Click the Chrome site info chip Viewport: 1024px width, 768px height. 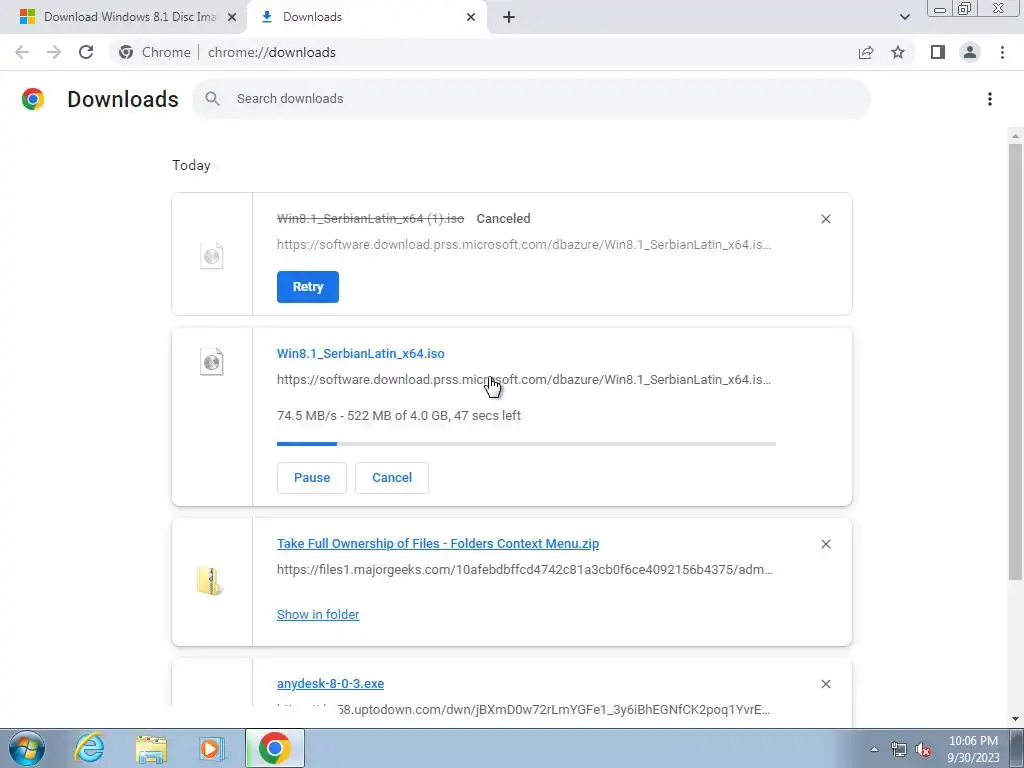tap(155, 52)
